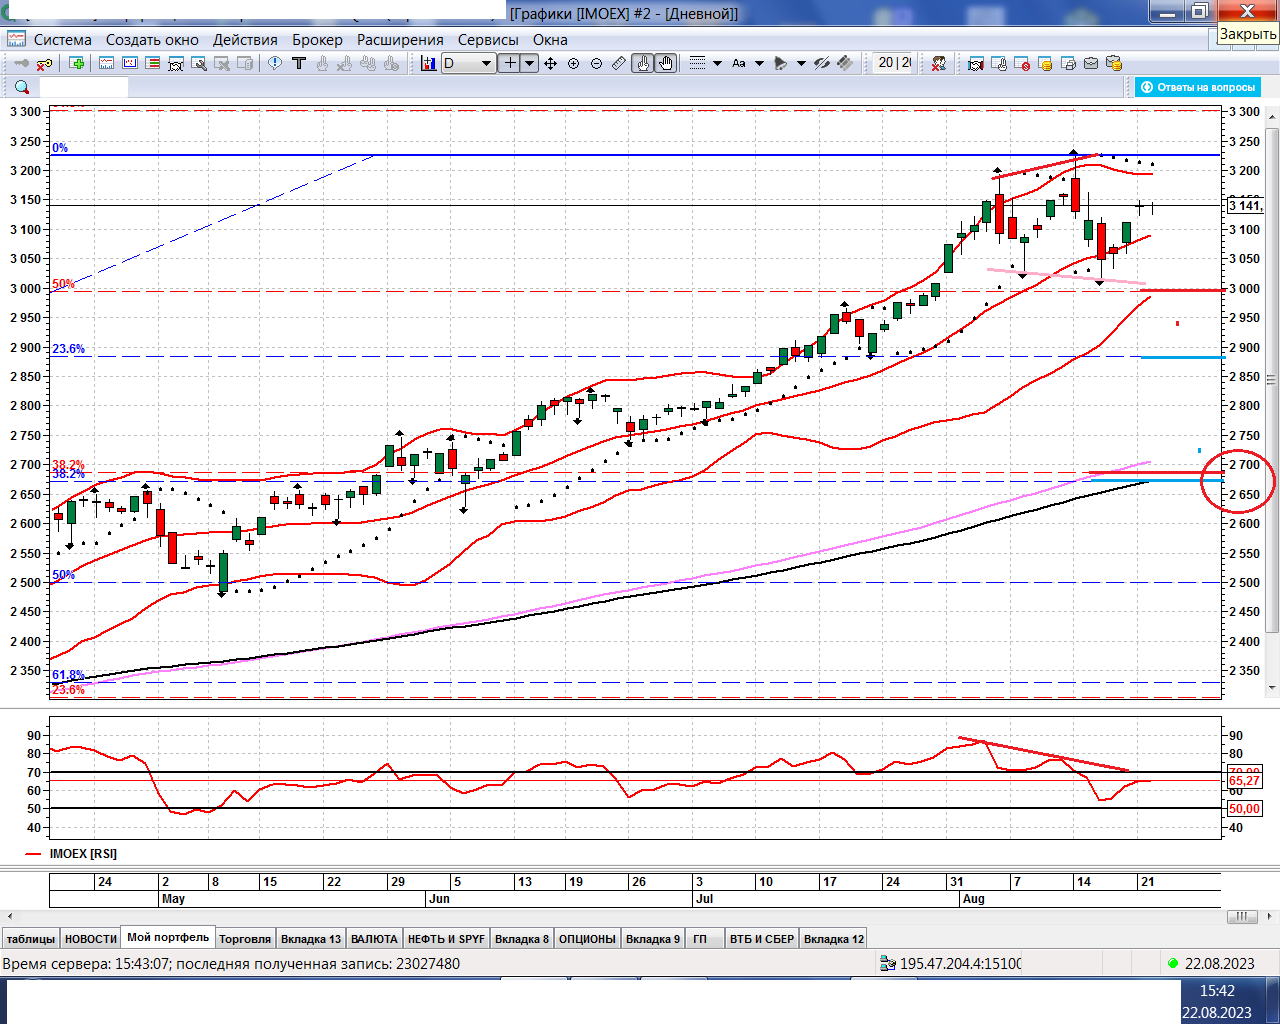The height and width of the screenshot is (1024, 1280).
Task: Click the chart type bar icon beside D
Action: pyautogui.click(x=428, y=63)
